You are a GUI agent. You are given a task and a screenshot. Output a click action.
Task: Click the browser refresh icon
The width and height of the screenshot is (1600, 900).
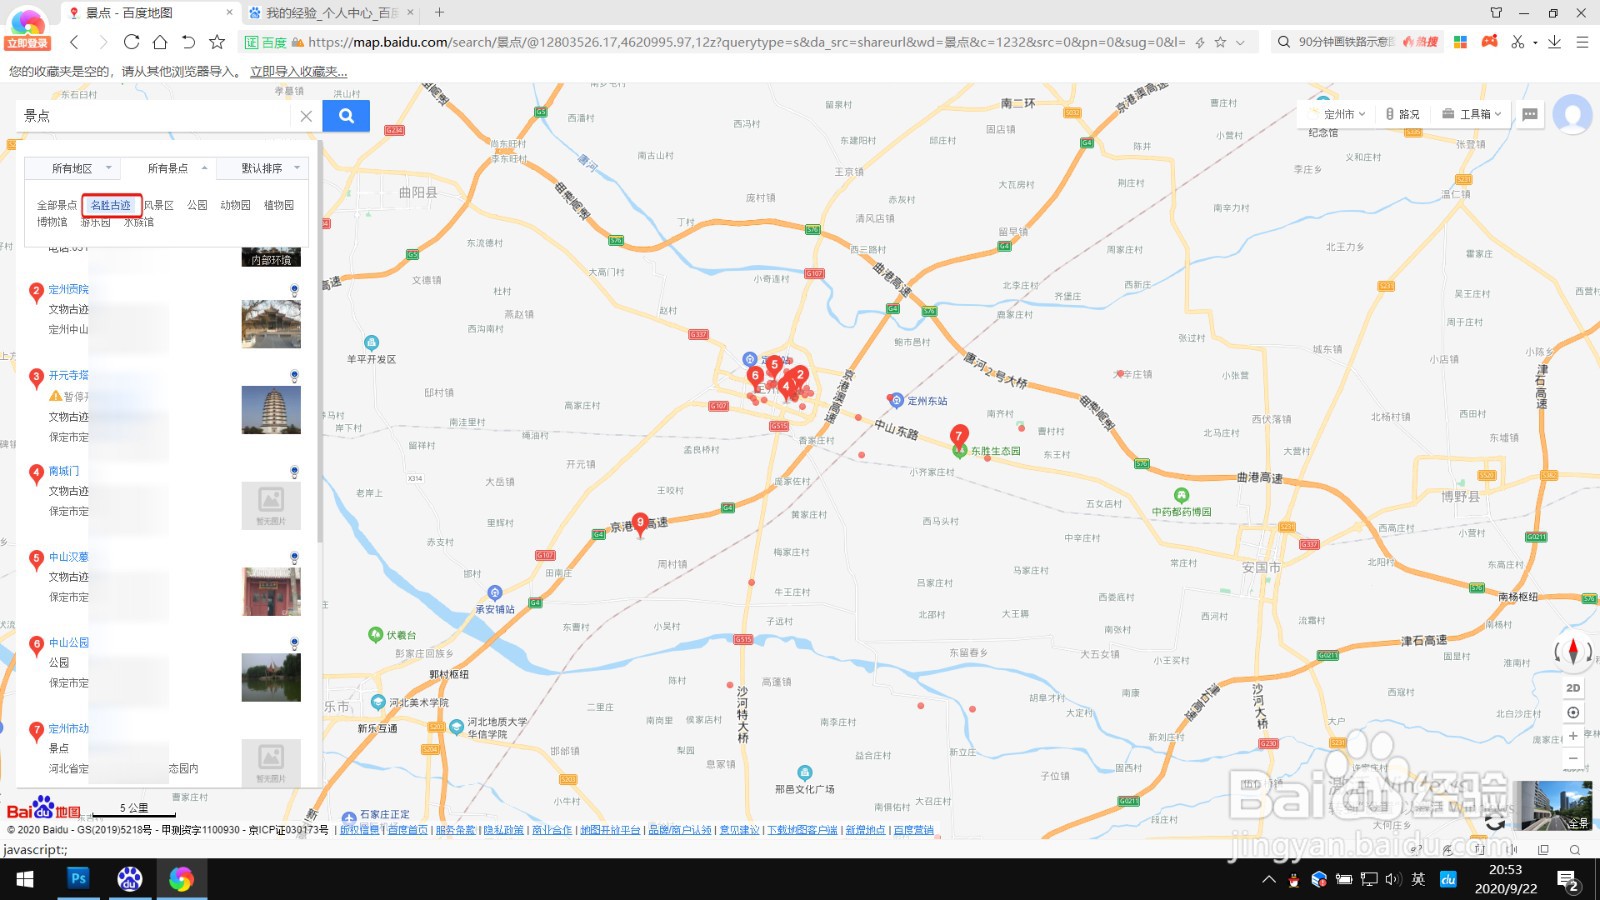[x=131, y=42]
